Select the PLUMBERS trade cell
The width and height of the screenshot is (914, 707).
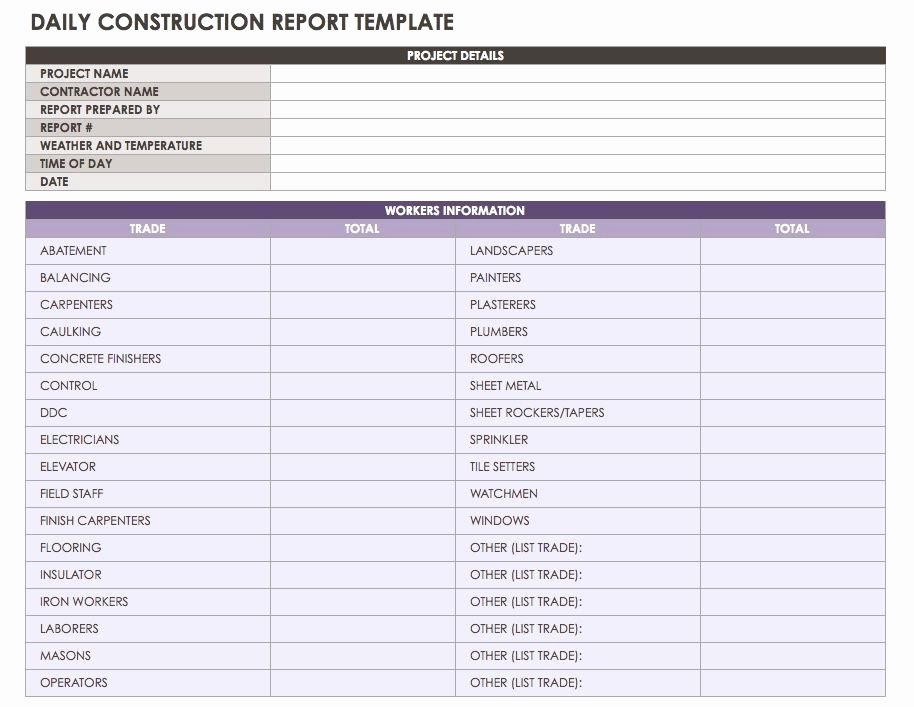pyautogui.click(x=578, y=332)
